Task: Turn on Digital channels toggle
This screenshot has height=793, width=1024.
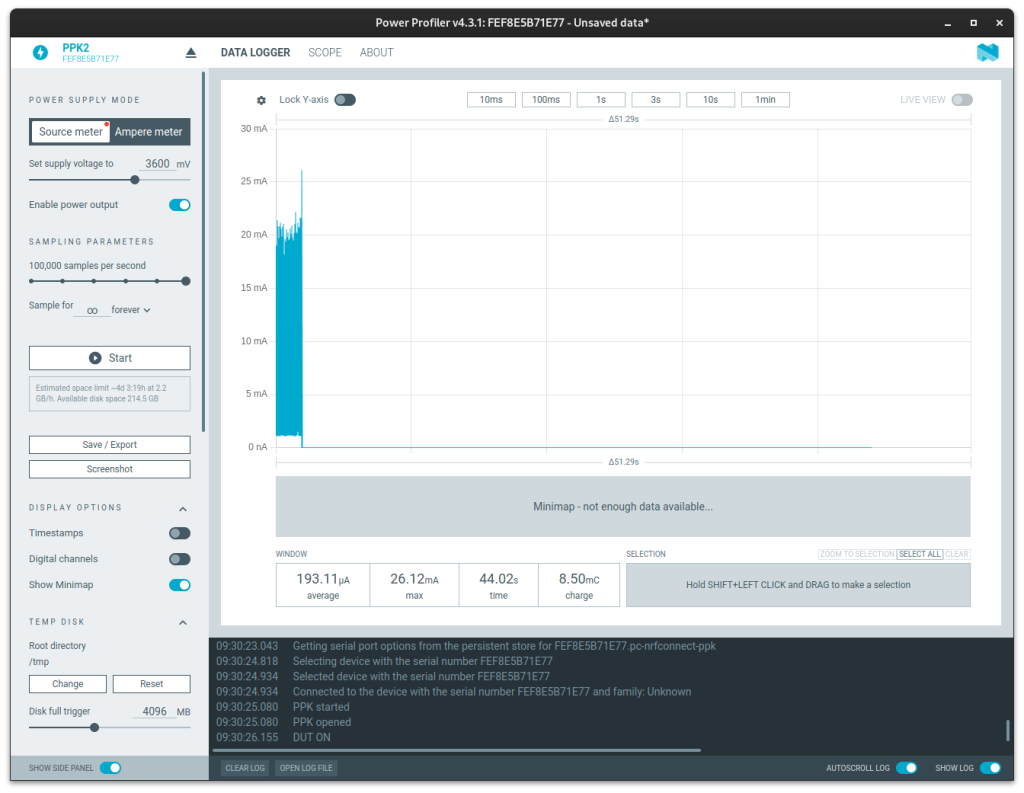Action: [179, 560]
